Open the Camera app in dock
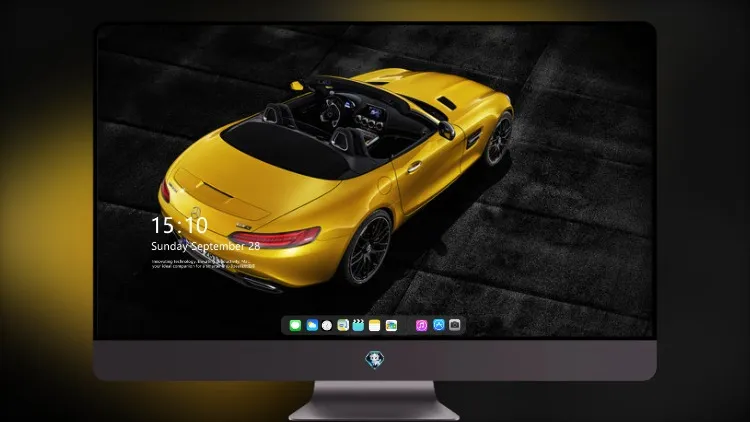 (x=455, y=325)
